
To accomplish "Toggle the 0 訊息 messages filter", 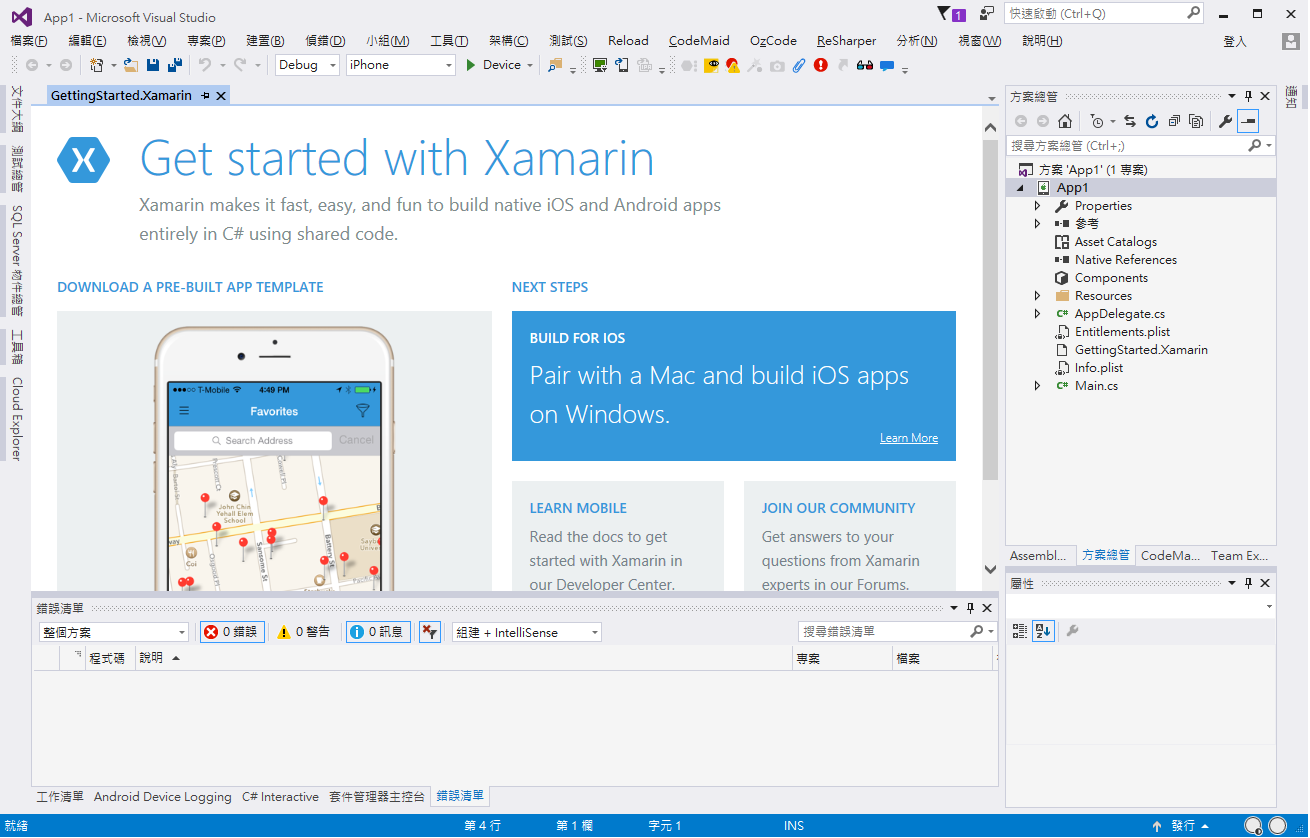I will 378,632.
